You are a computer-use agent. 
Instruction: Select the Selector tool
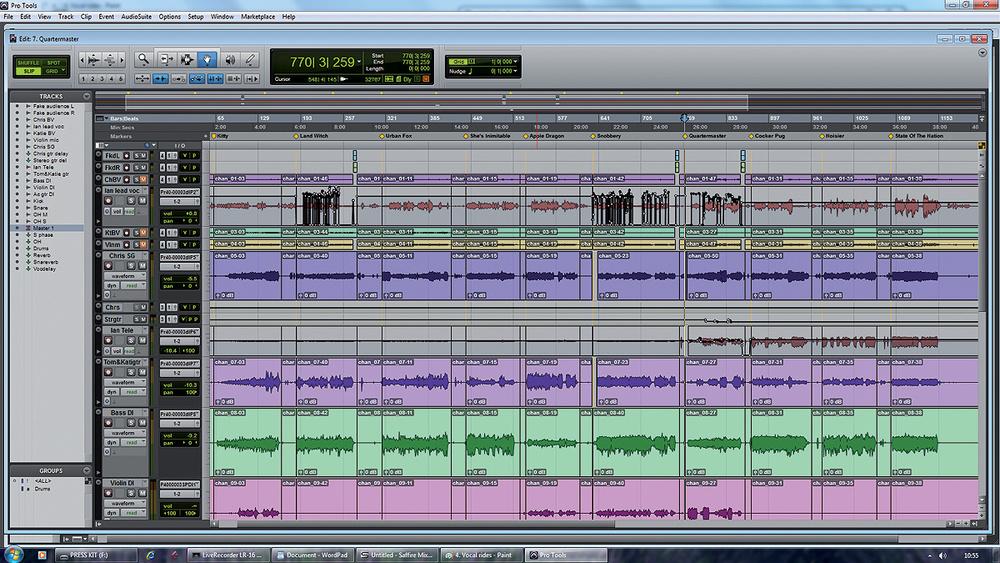pos(187,59)
